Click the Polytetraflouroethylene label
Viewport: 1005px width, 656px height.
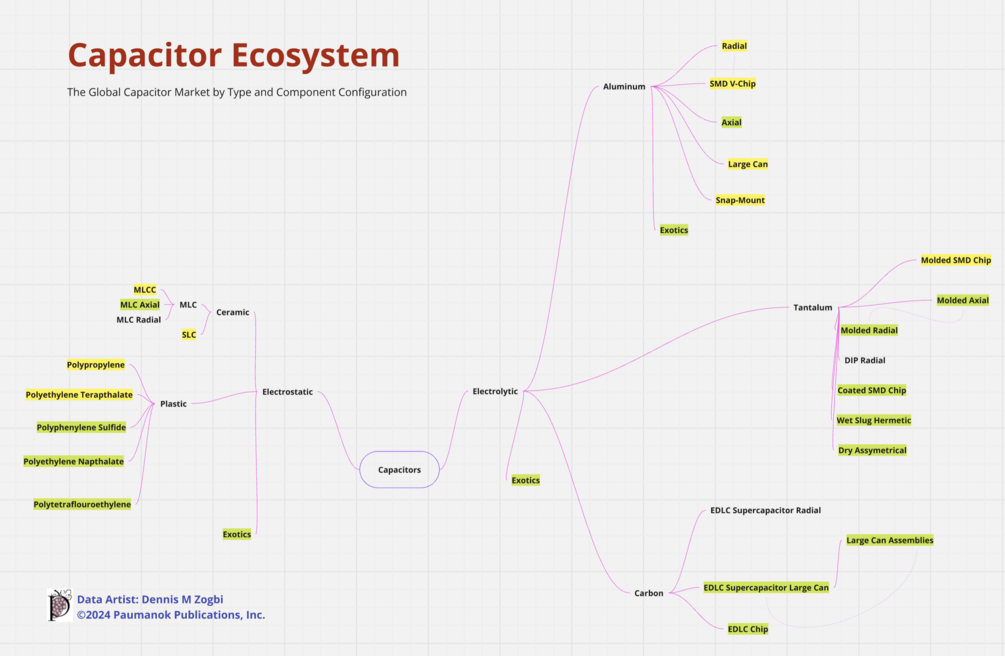click(82, 505)
